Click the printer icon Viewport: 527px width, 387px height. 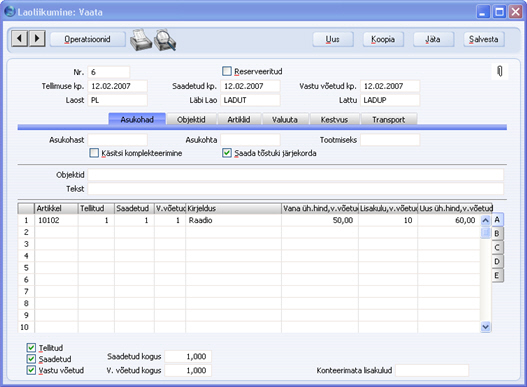140,40
